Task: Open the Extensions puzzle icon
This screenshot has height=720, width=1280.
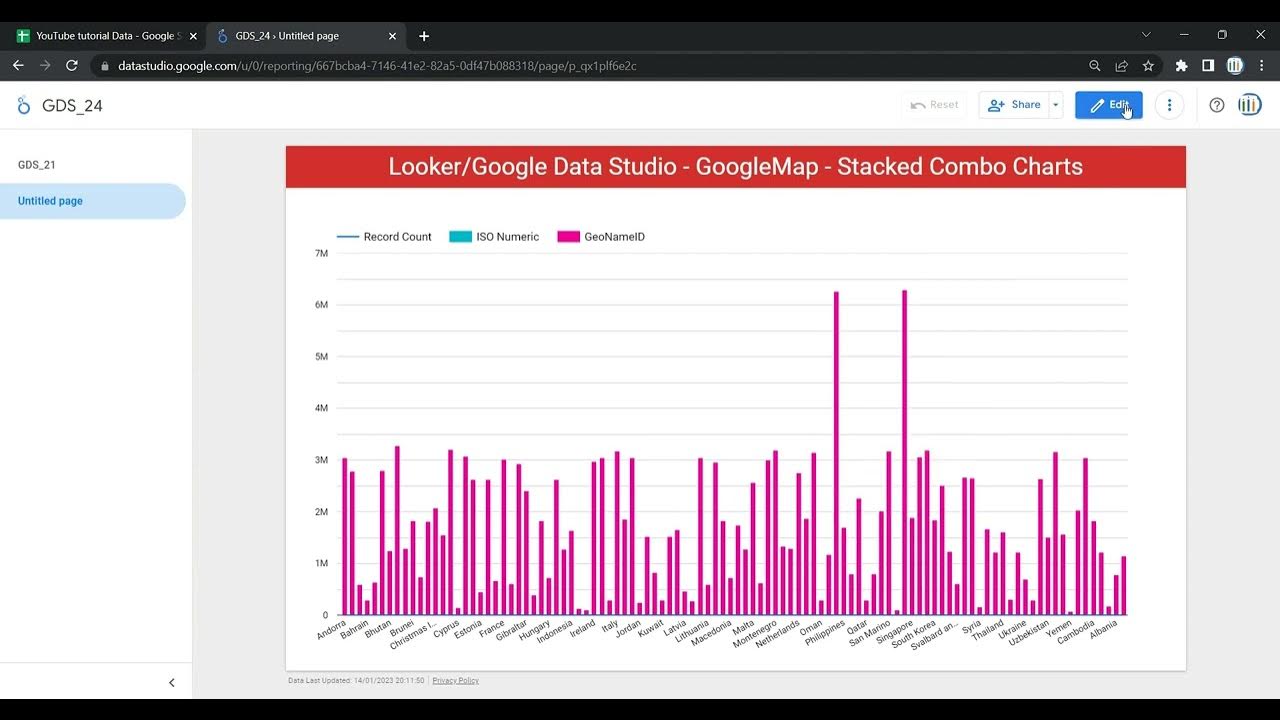Action: (1181, 66)
